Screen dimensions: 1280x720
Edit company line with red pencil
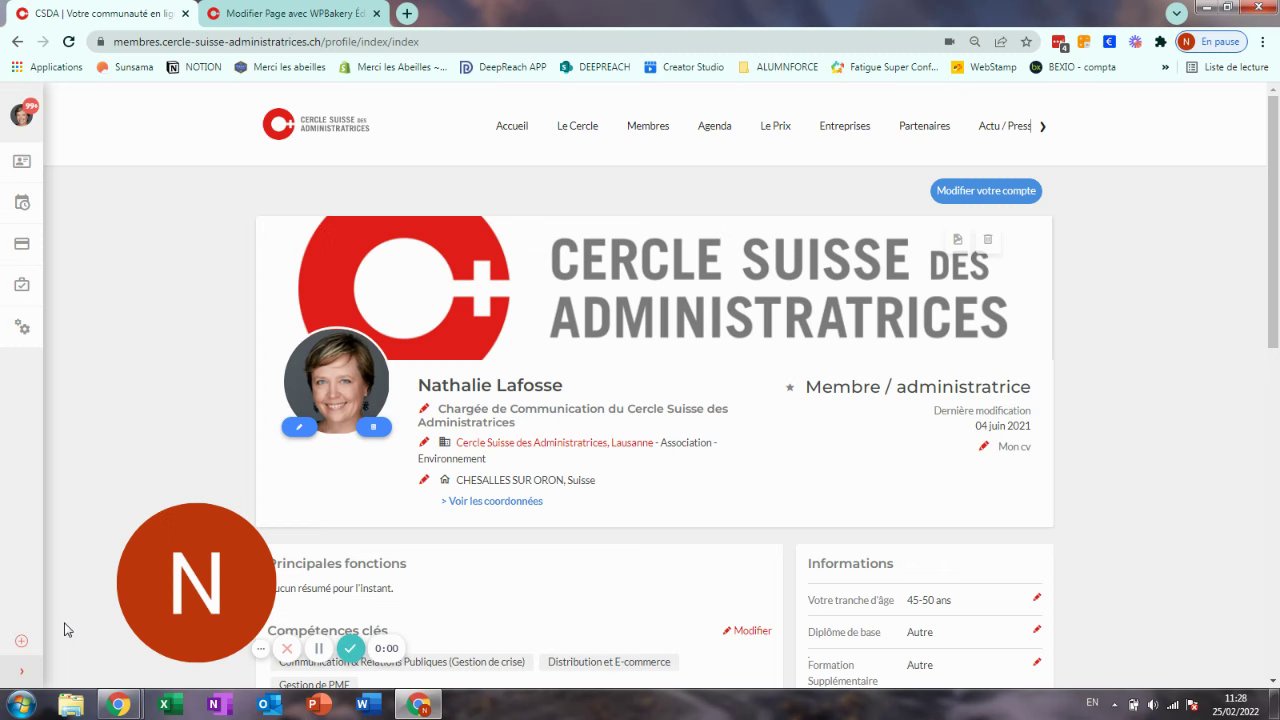(x=424, y=442)
